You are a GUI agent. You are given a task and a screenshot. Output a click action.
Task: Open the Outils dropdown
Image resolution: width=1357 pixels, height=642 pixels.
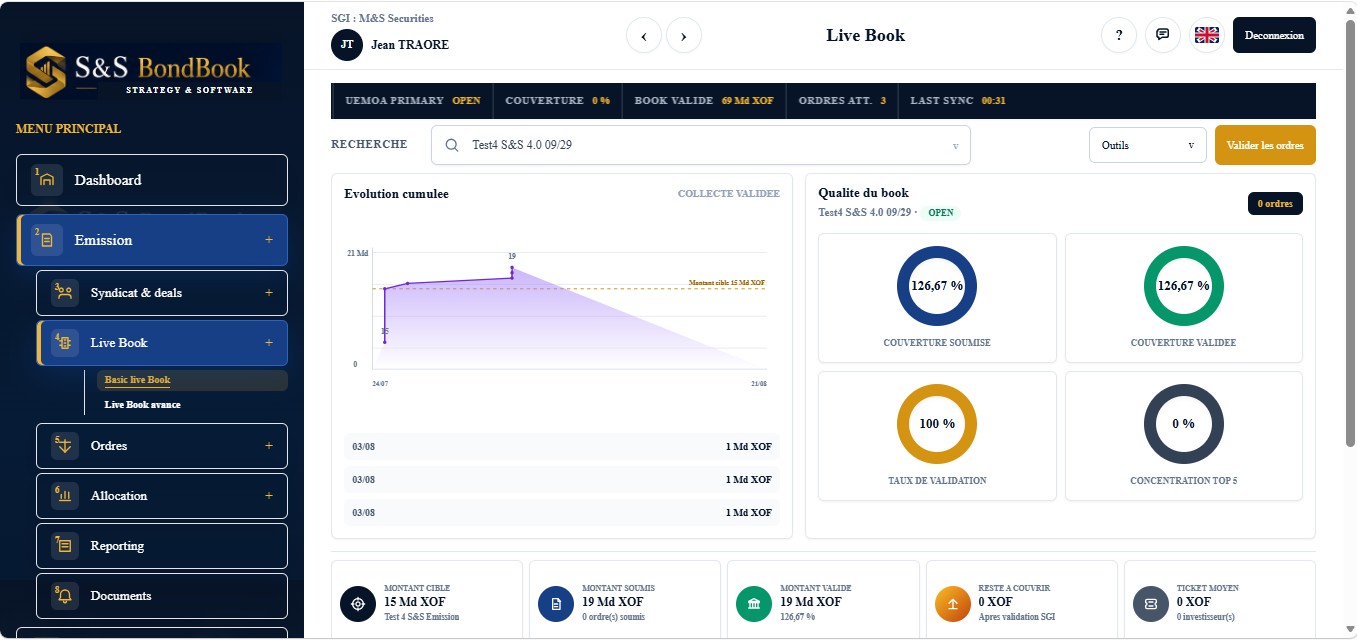pyautogui.click(x=1148, y=145)
